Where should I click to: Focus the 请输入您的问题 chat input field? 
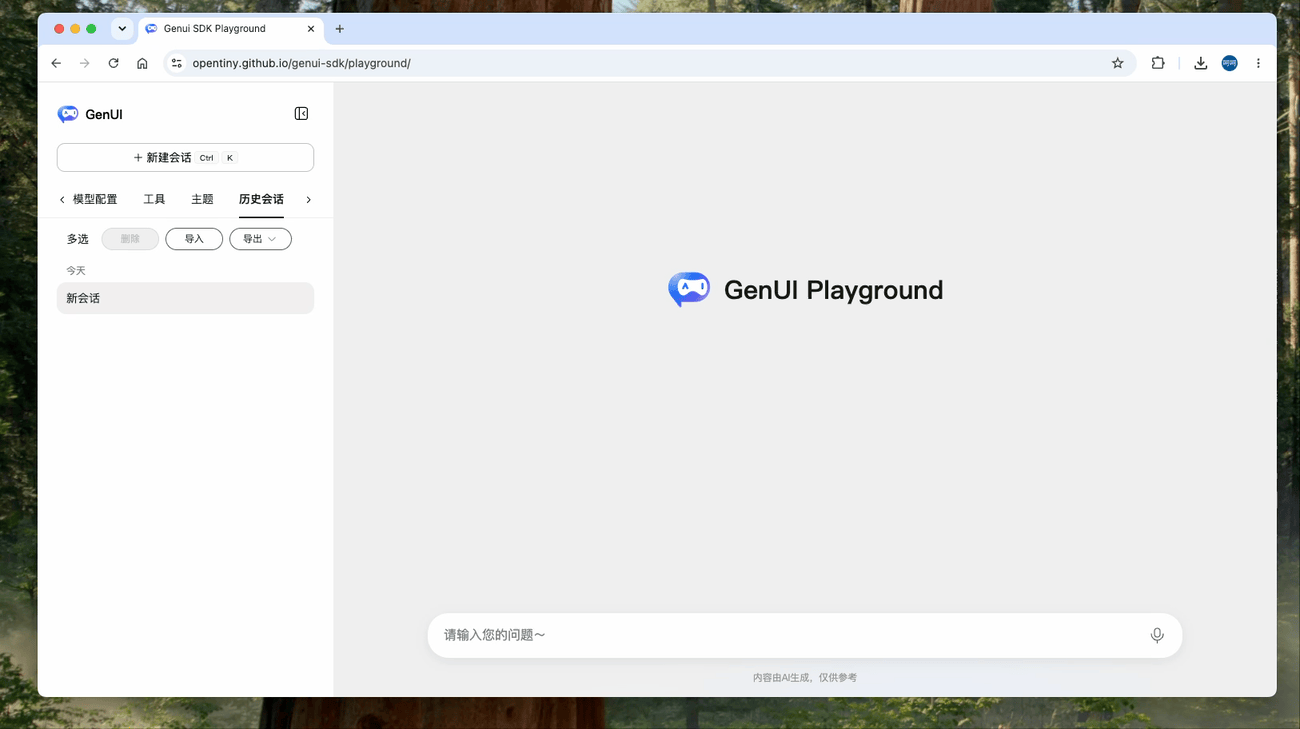click(x=804, y=635)
